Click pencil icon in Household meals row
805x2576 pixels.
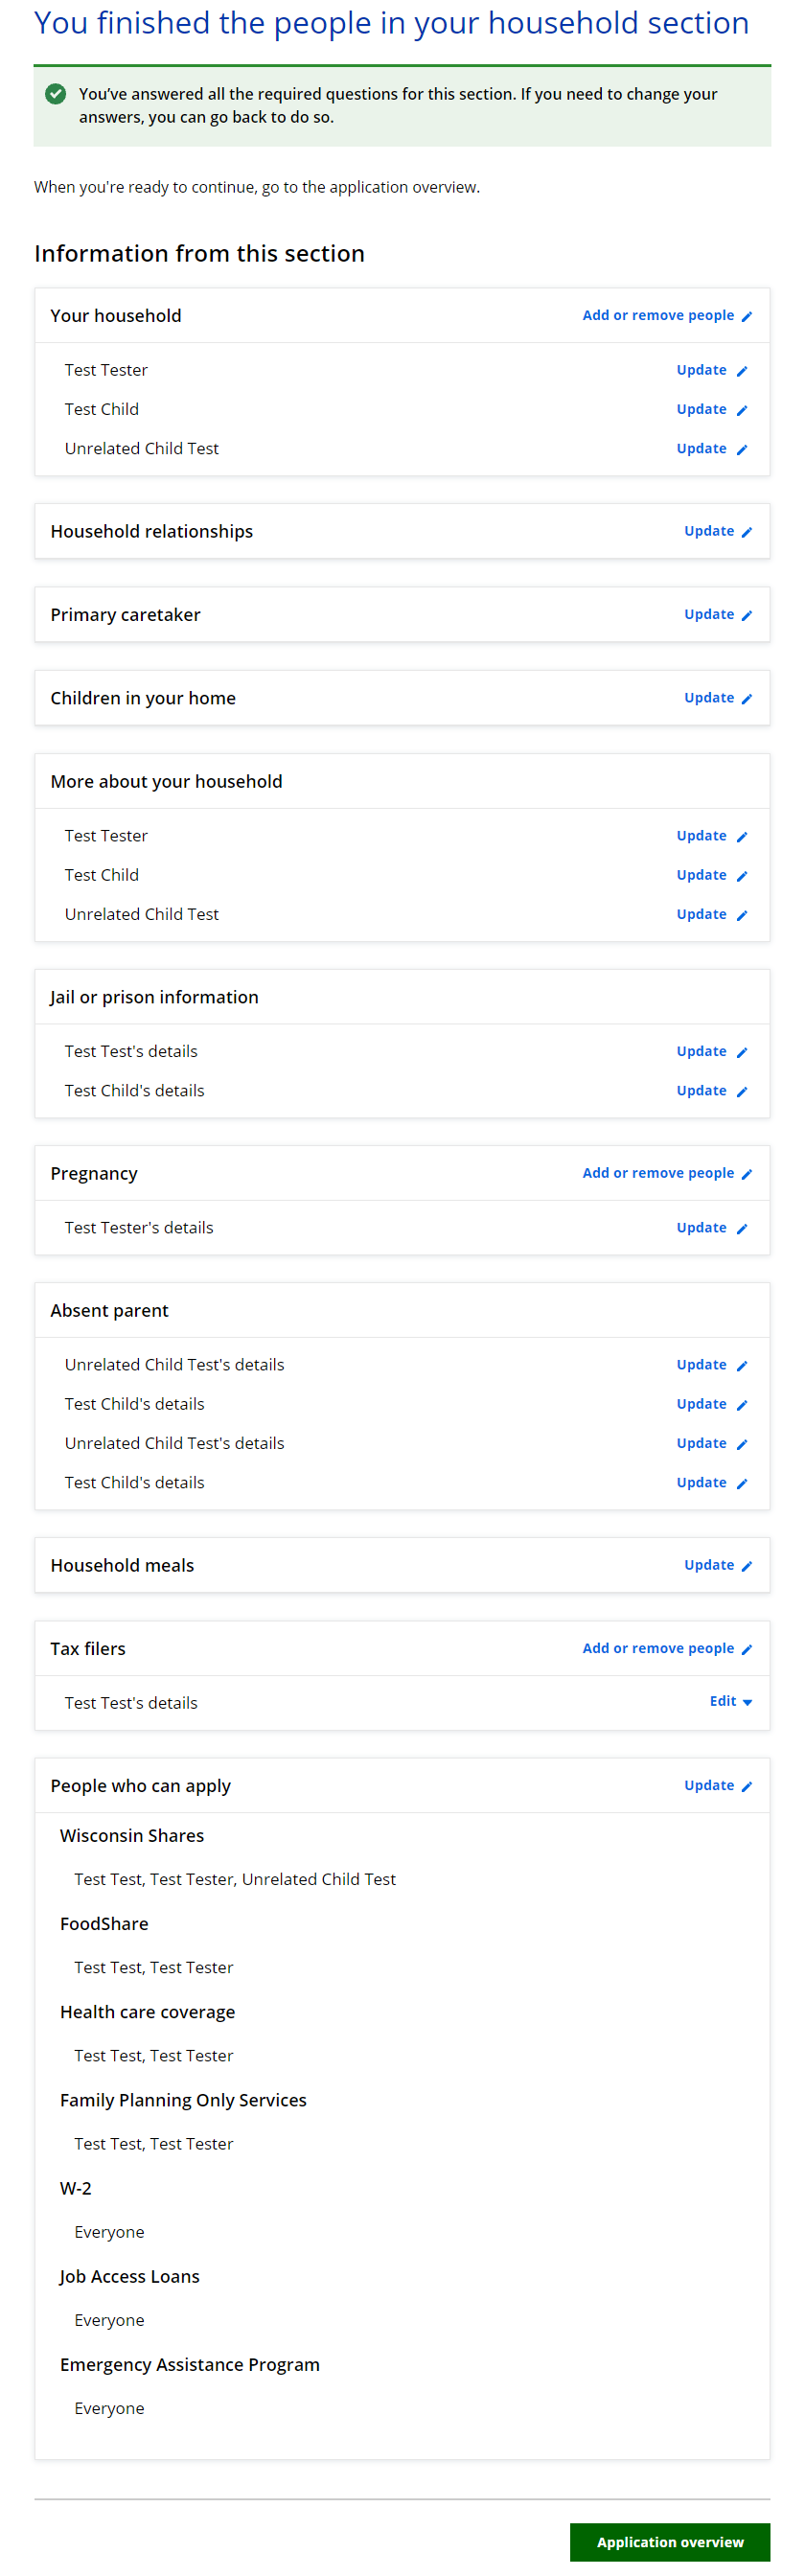(x=747, y=1566)
